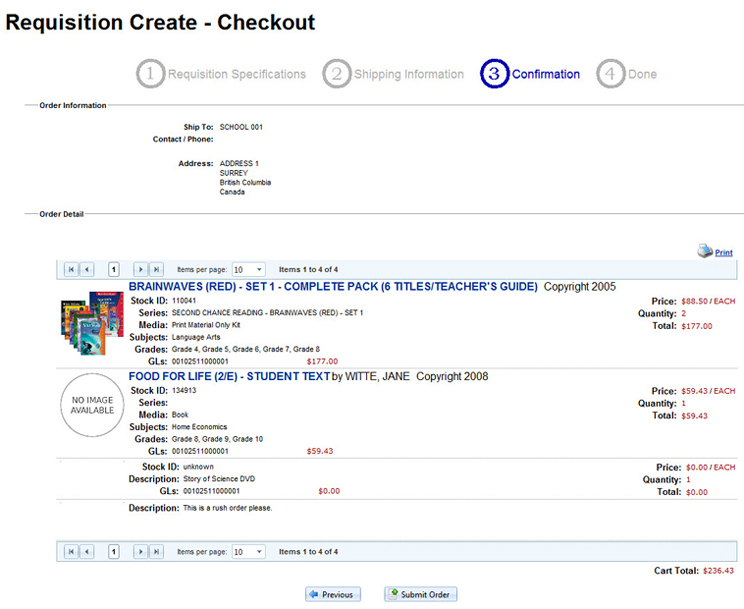
Task: Select Done step 4
Action: tap(627, 74)
